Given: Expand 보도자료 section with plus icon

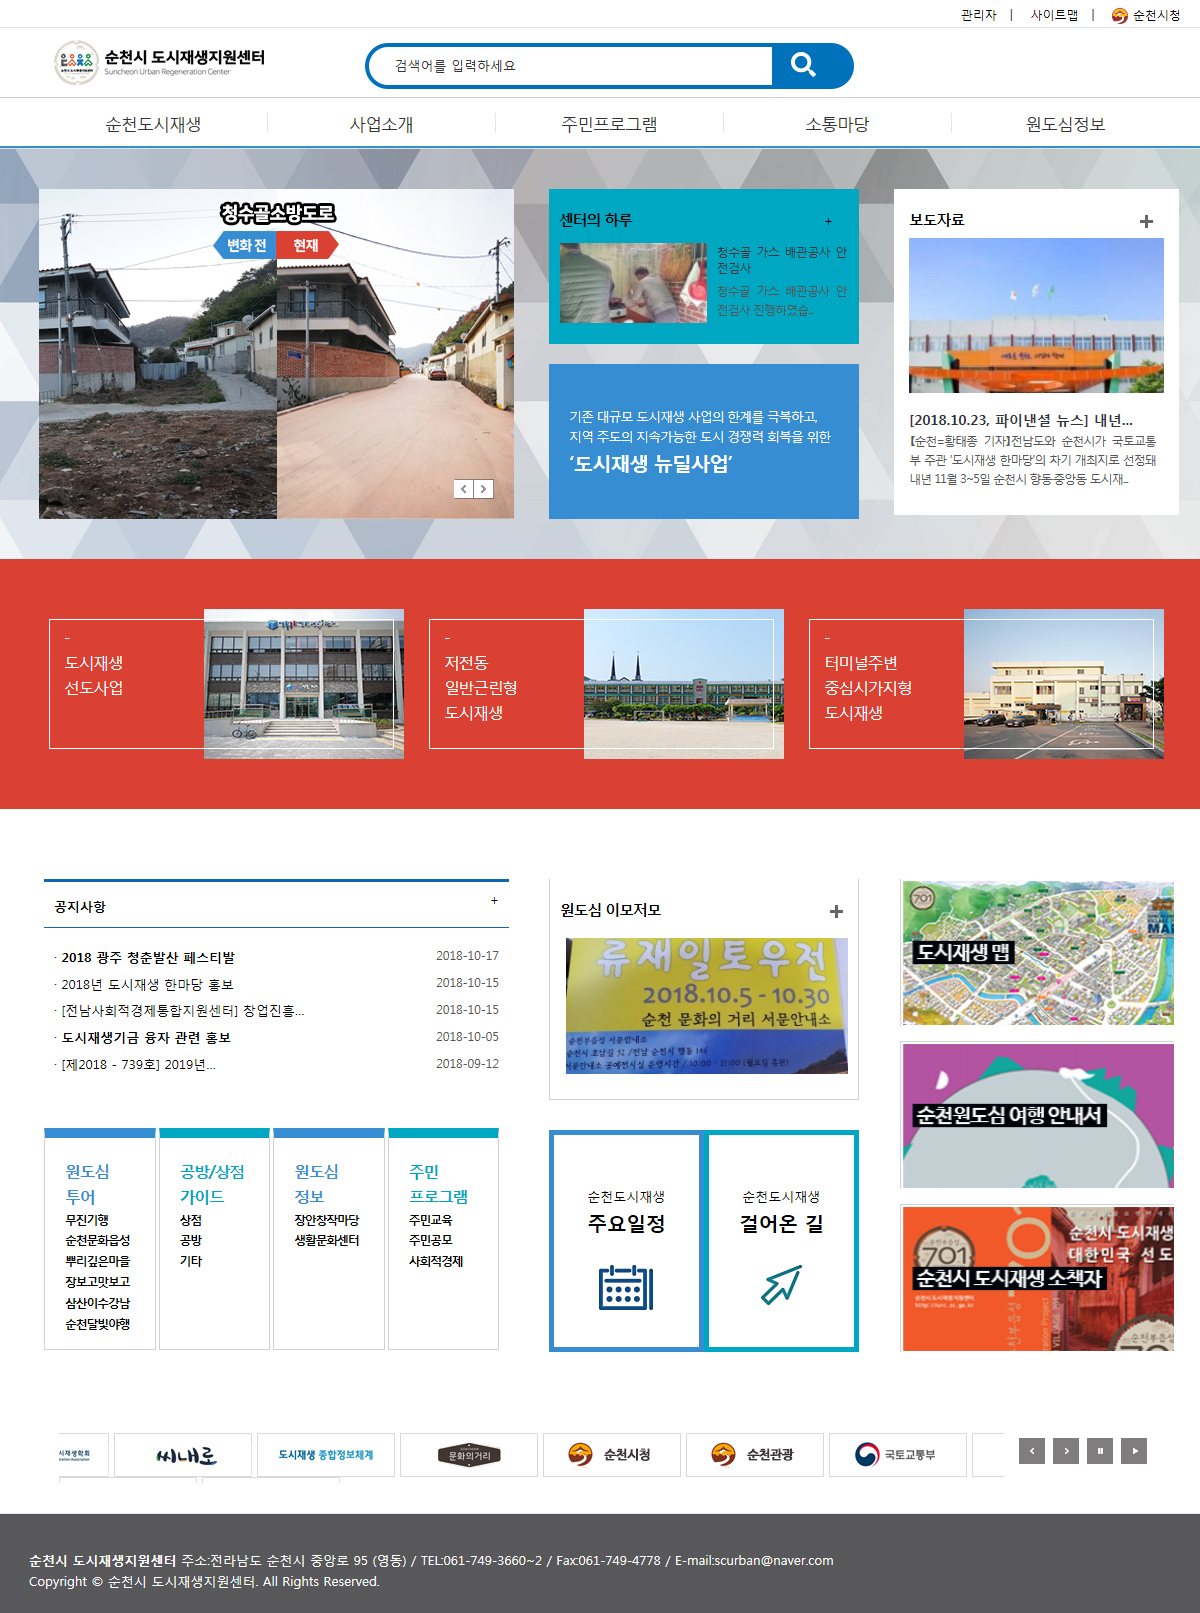Looking at the screenshot, I should [x=1147, y=221].
